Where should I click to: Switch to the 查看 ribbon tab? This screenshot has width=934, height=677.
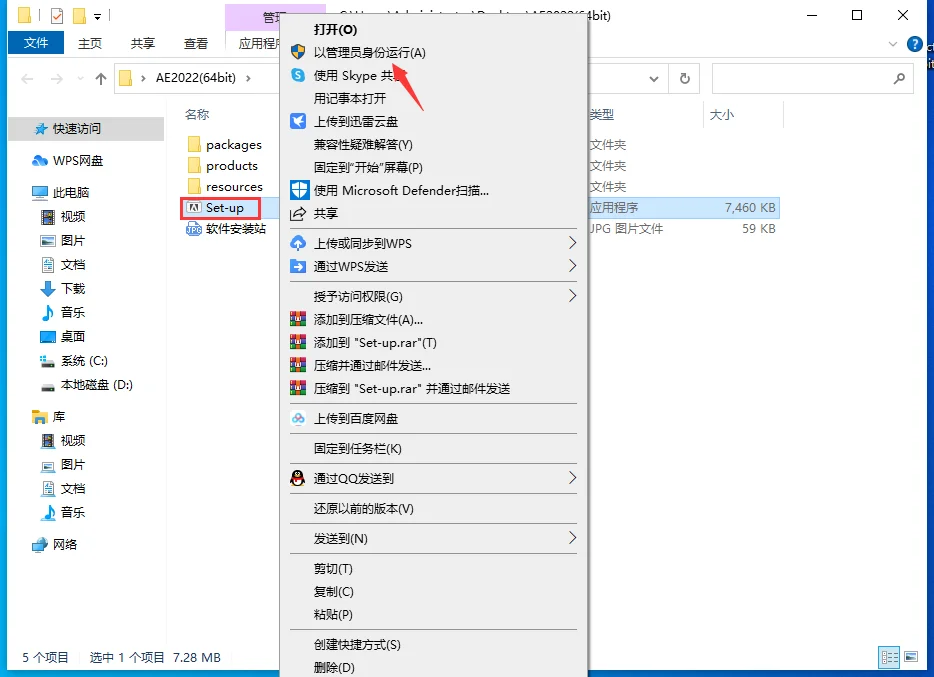tap(195, 43)
